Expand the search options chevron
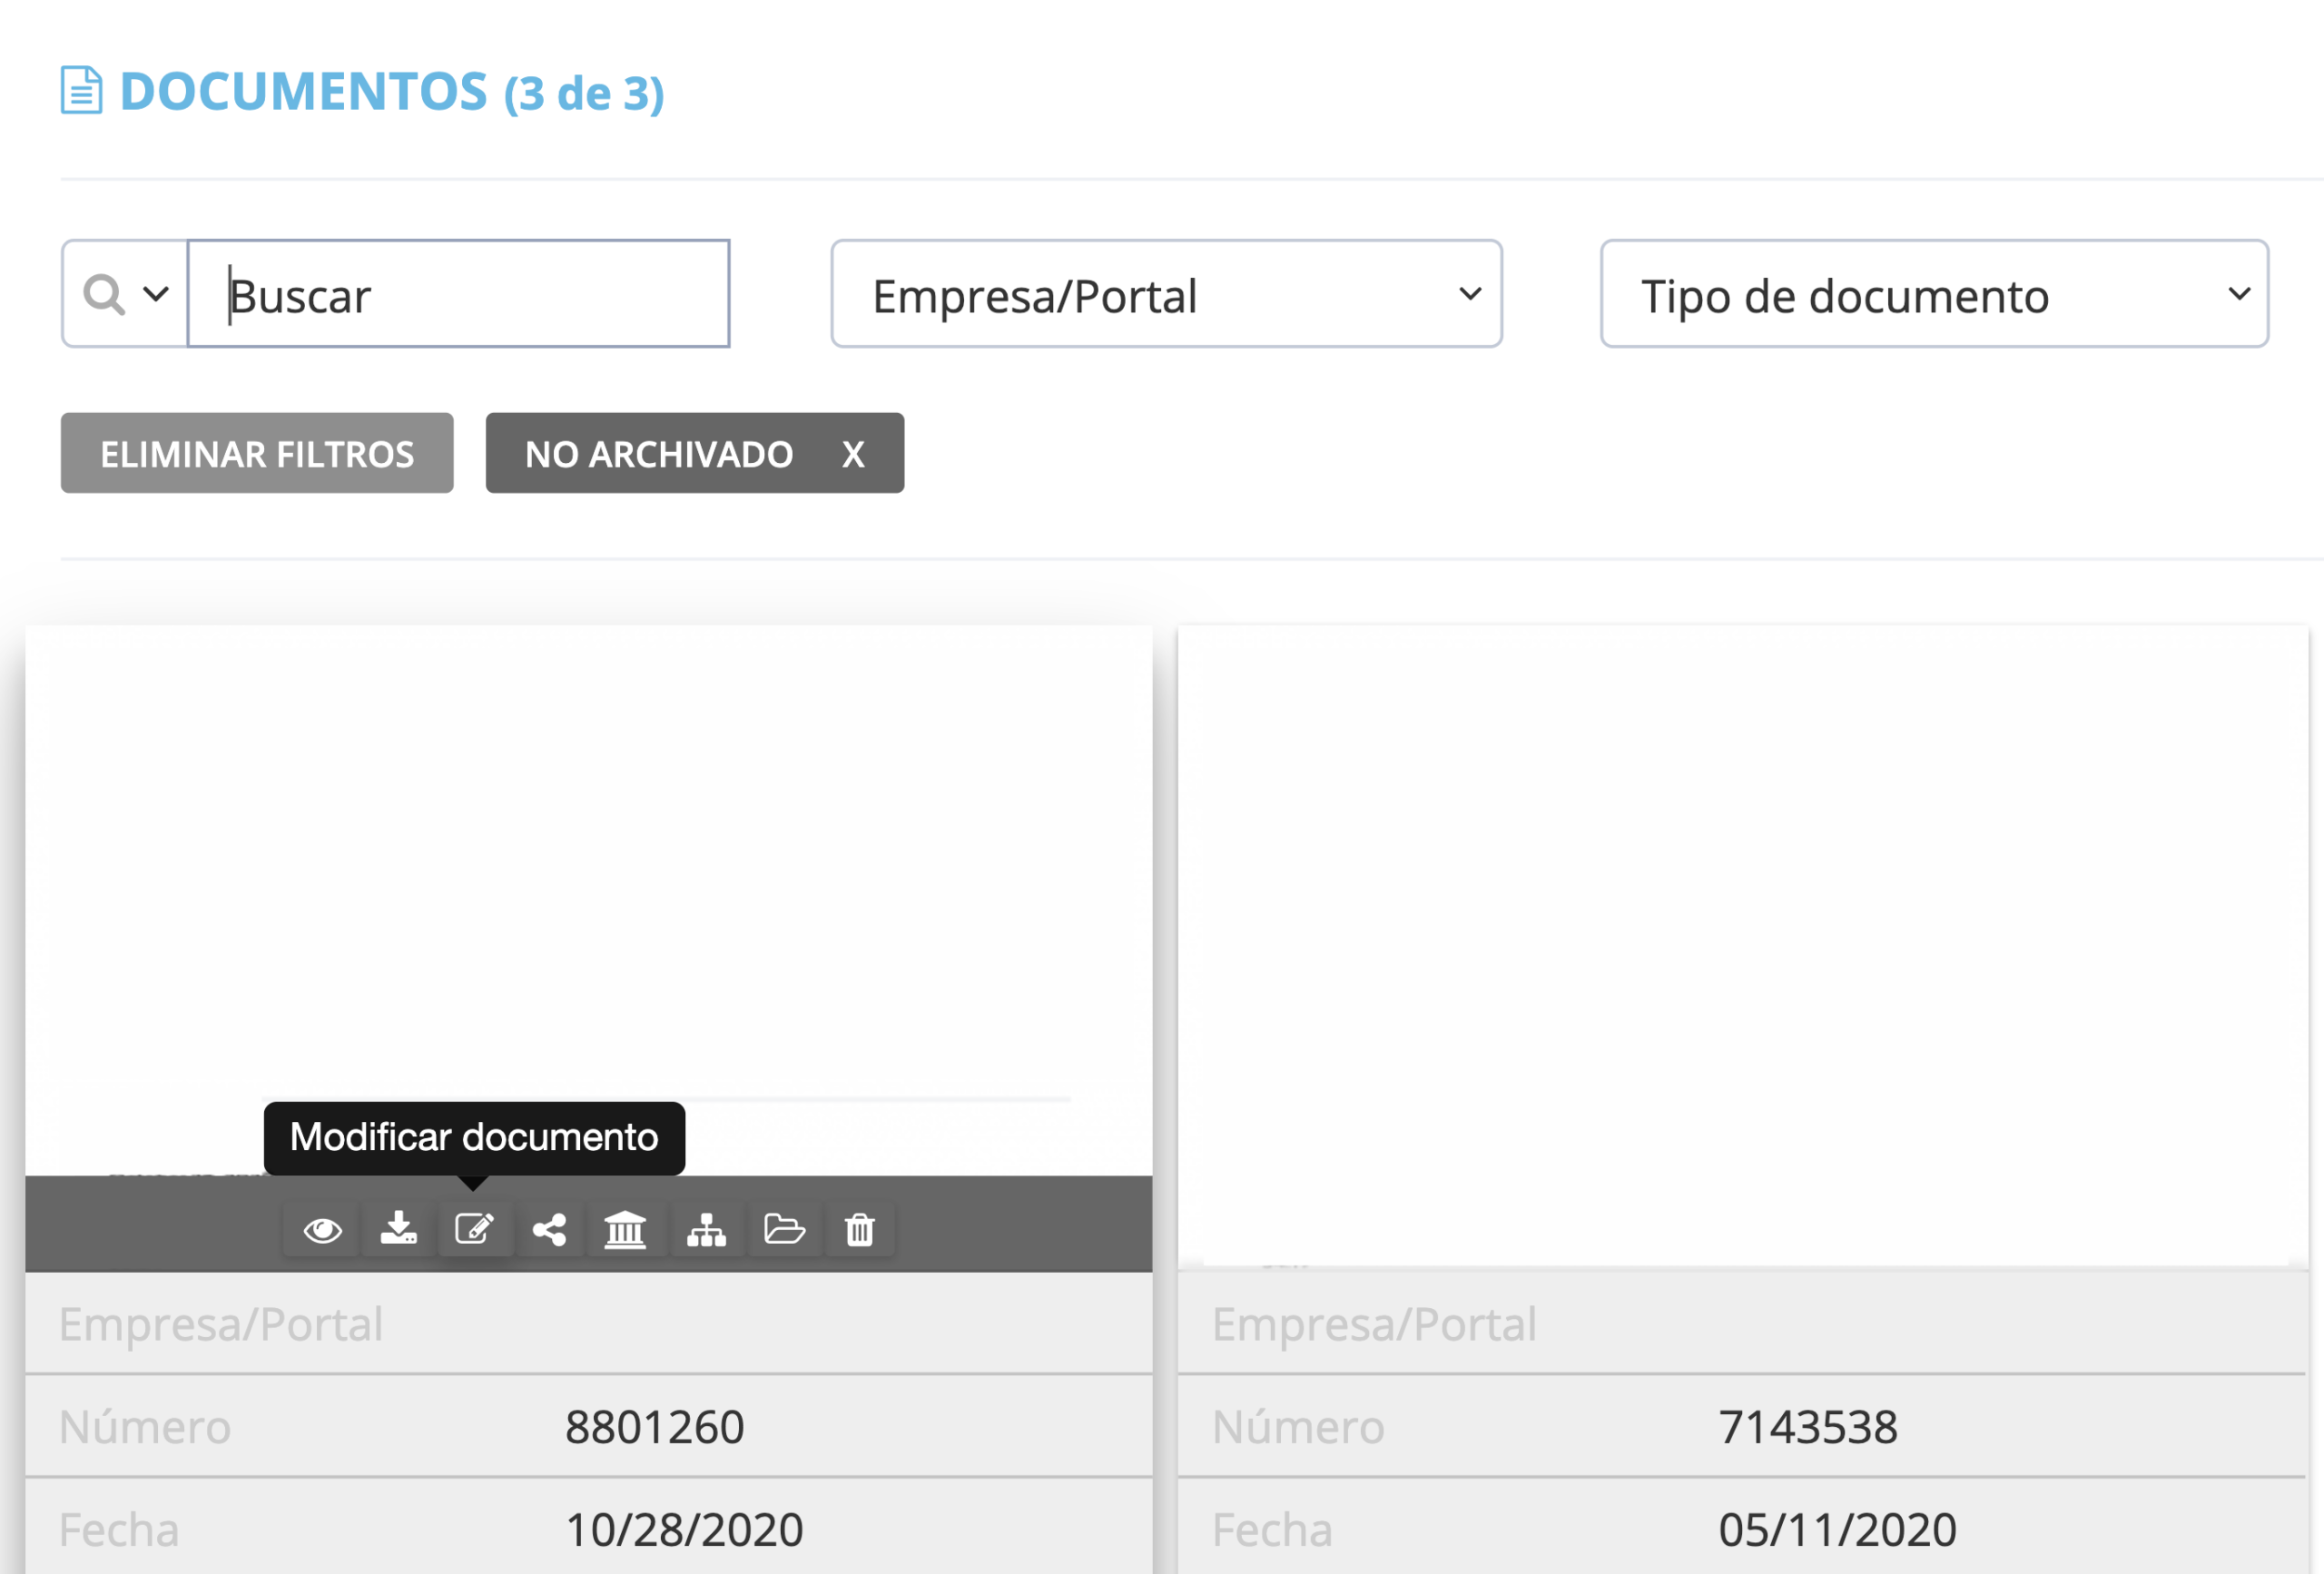The image size is (2324, 1574). pos(156,294)
